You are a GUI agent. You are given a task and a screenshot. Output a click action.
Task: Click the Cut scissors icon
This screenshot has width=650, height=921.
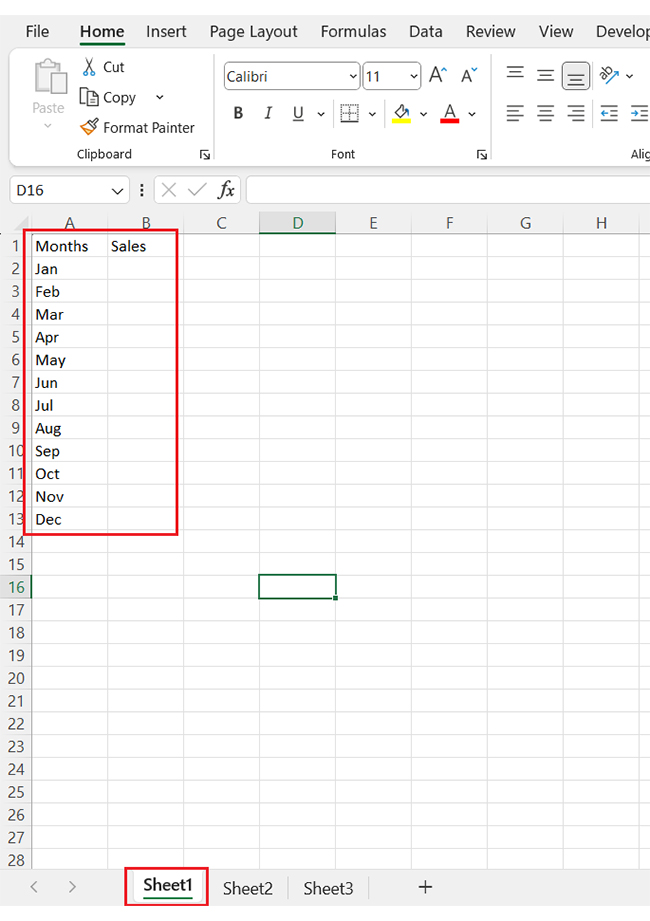(x=89, y=67)
